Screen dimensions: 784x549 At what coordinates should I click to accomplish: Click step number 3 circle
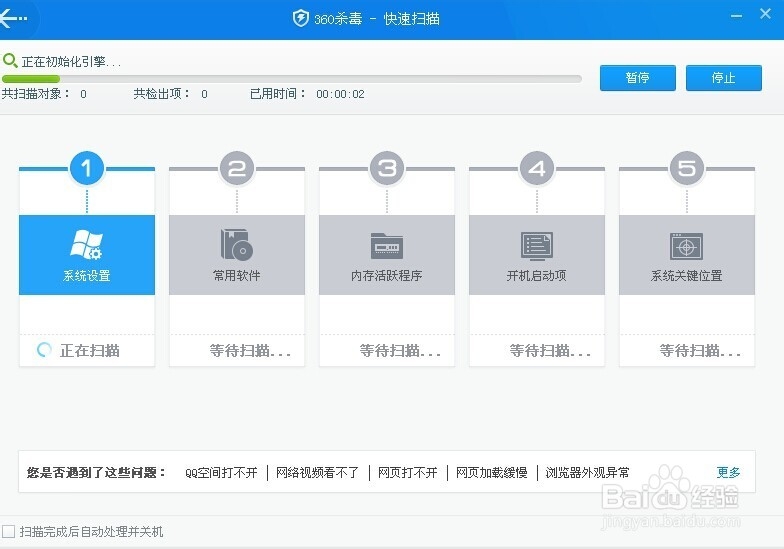coord(387,168)
